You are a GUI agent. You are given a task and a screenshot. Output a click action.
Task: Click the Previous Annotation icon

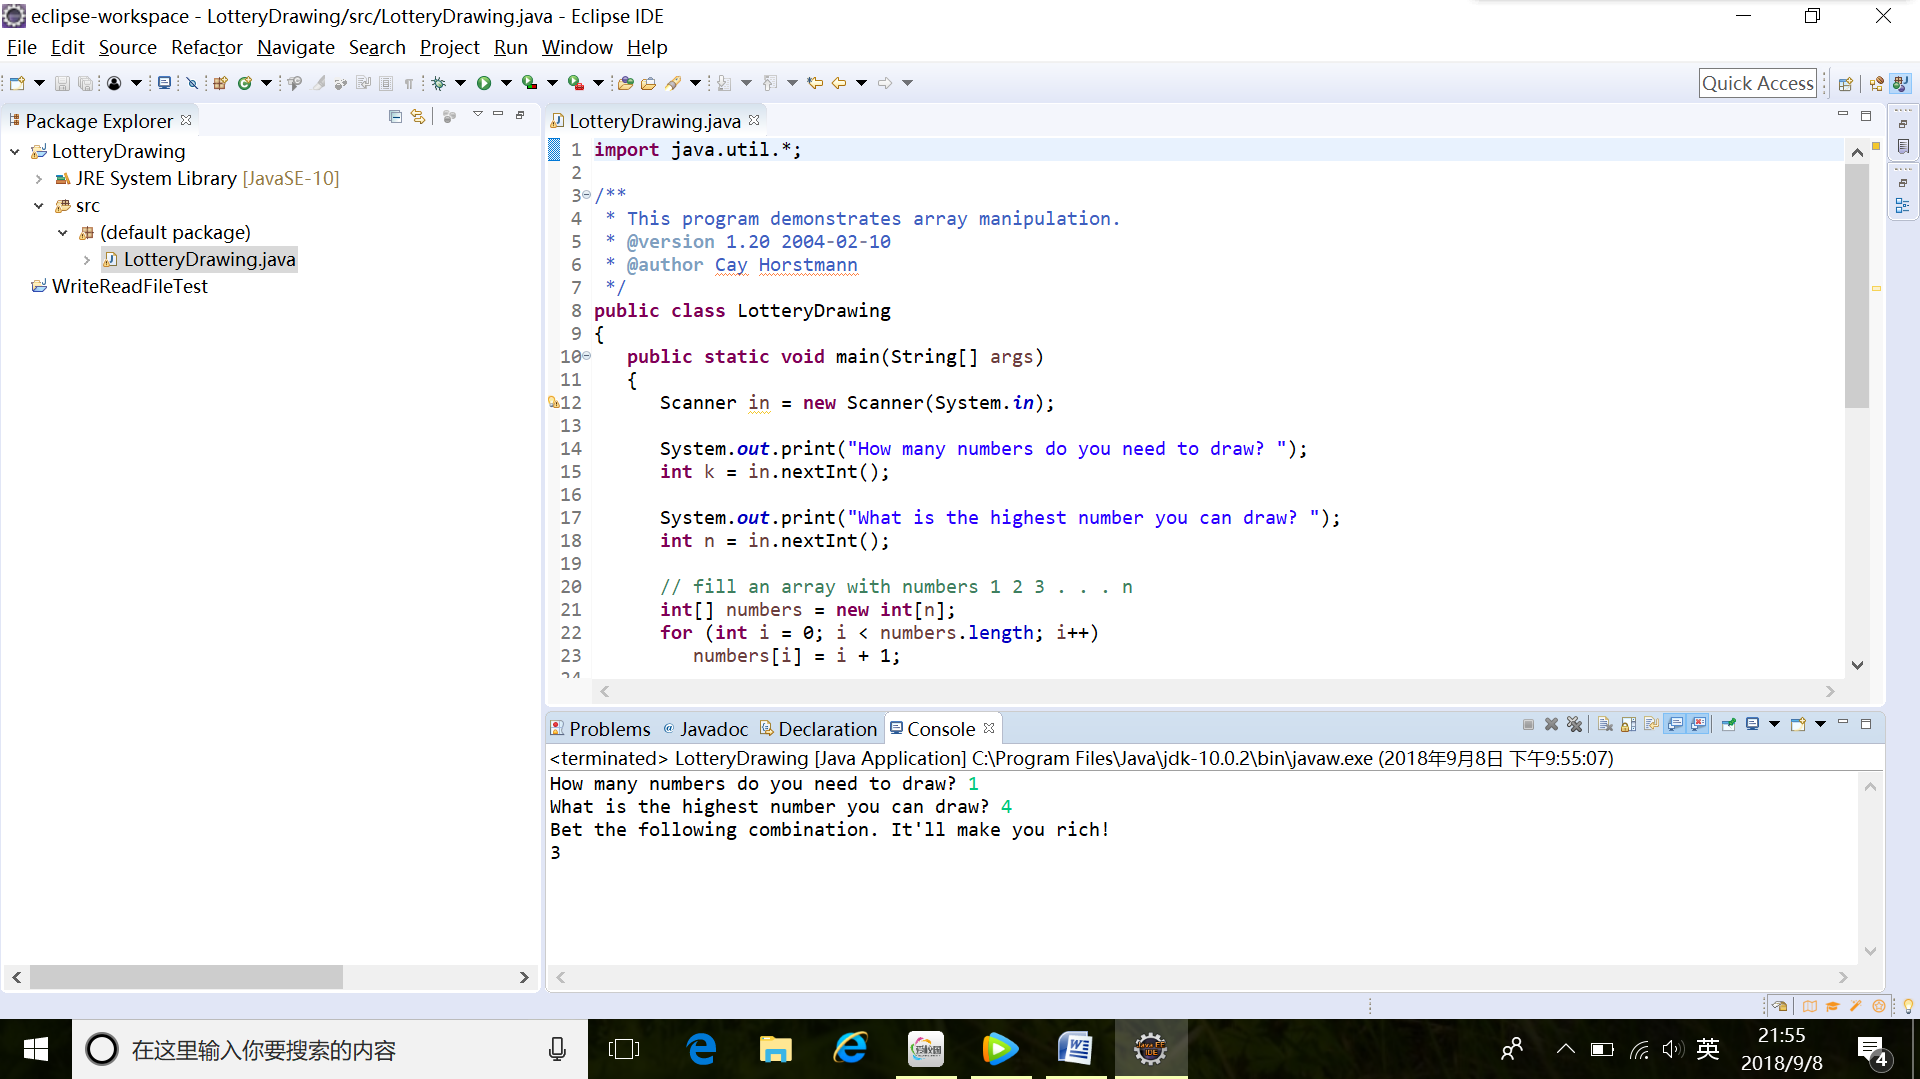click(x=770, y=83)
